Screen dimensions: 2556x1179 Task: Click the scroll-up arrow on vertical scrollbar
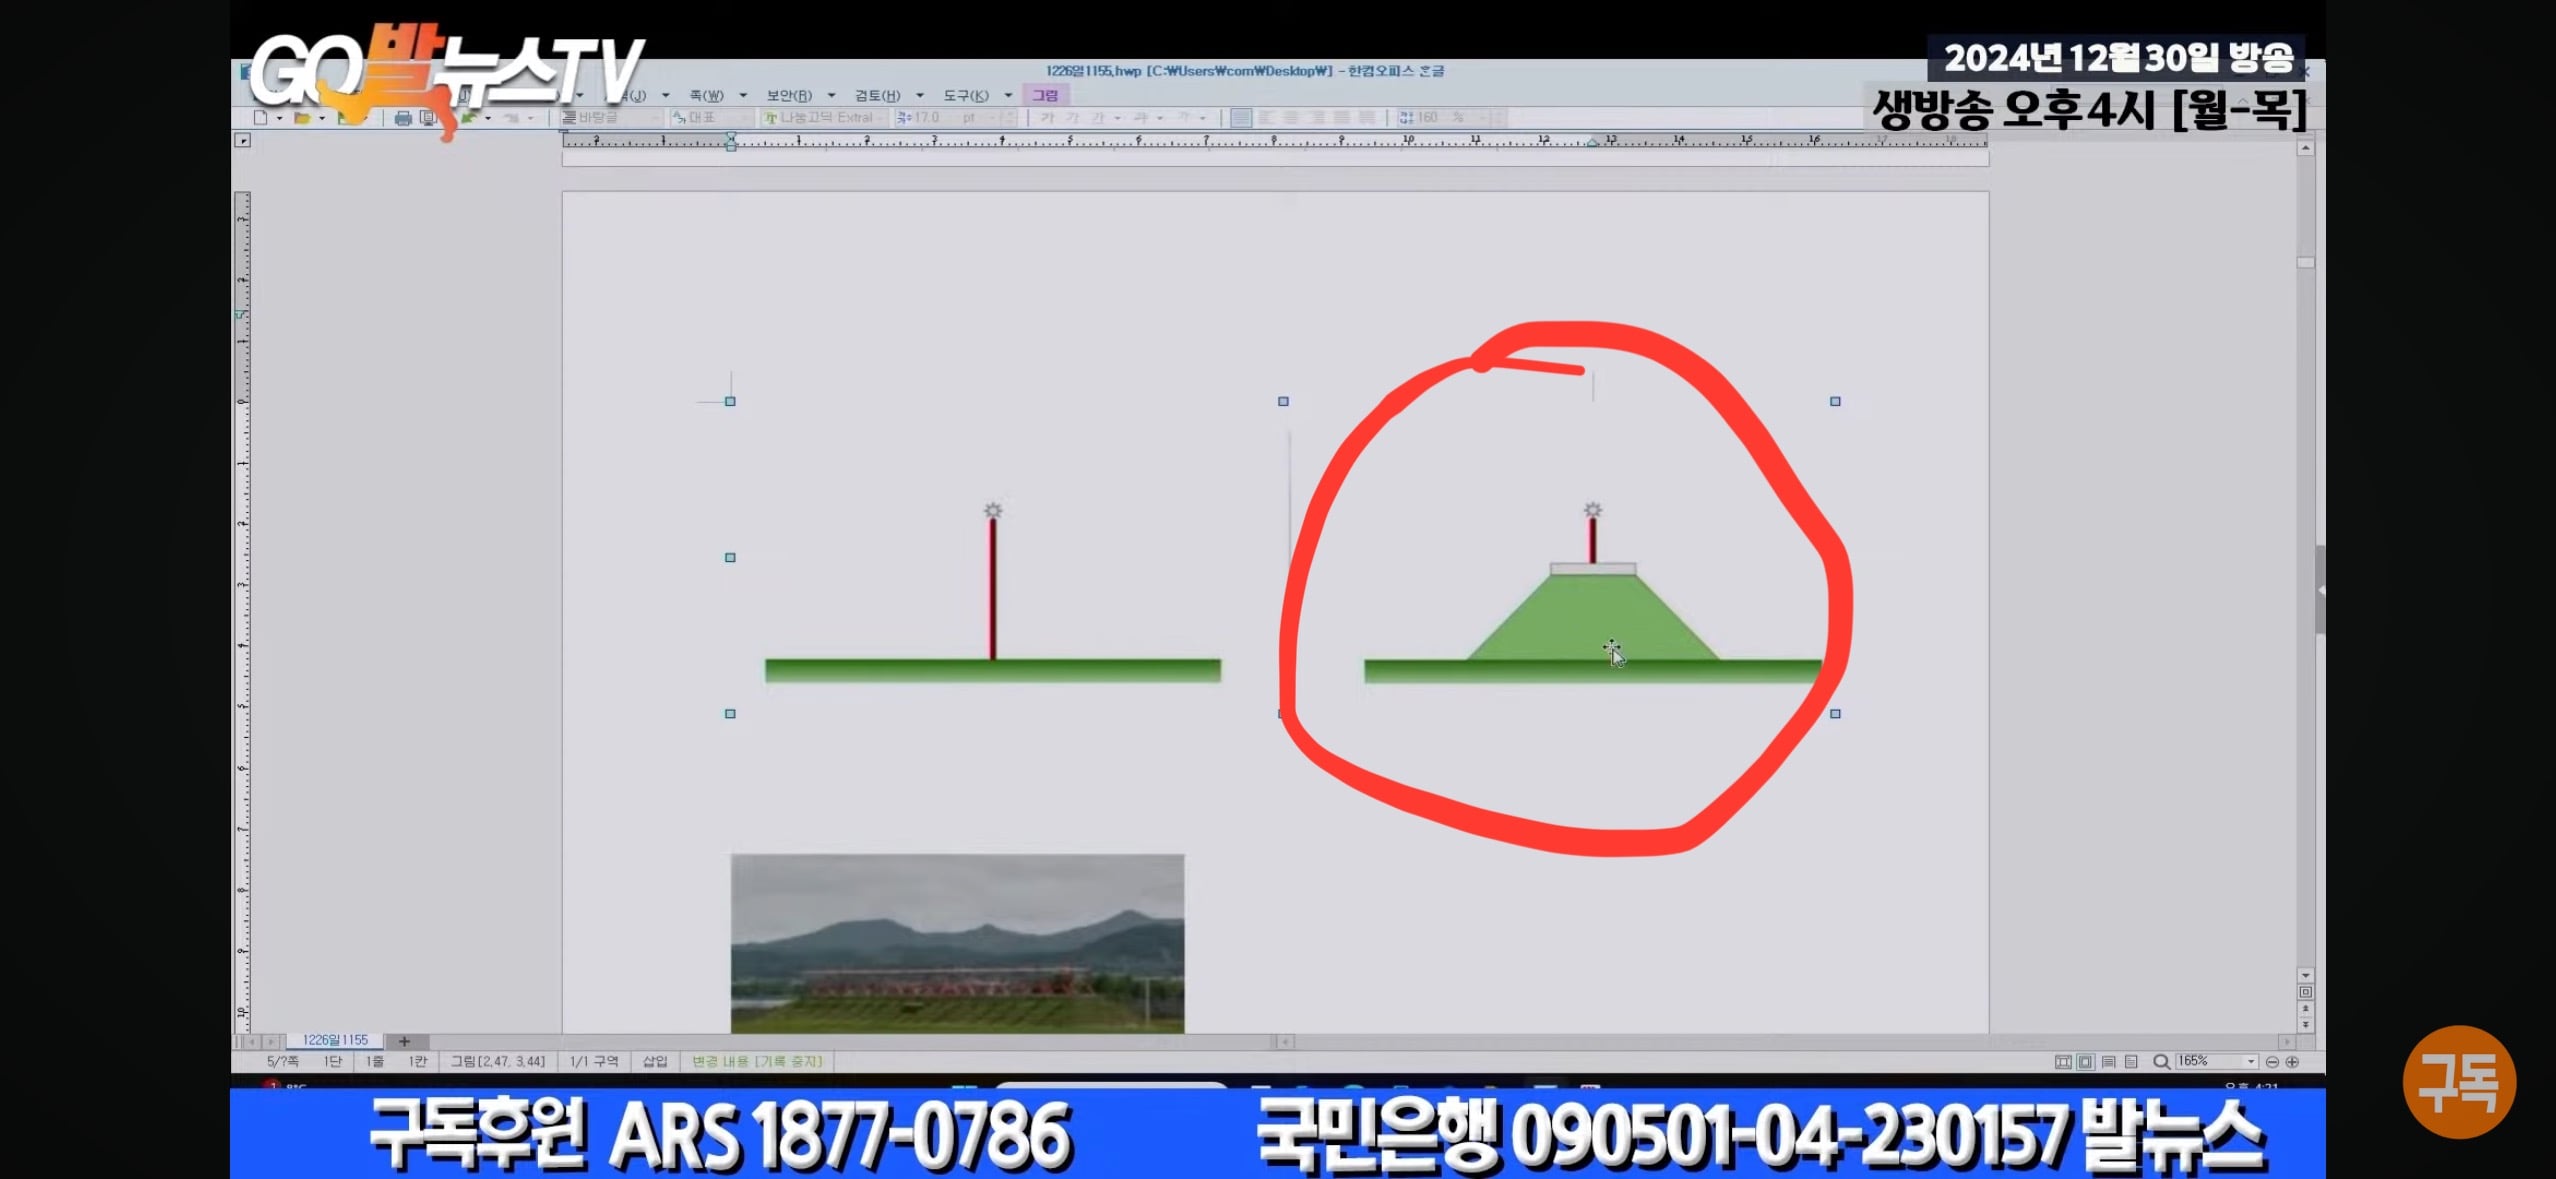2305,148
